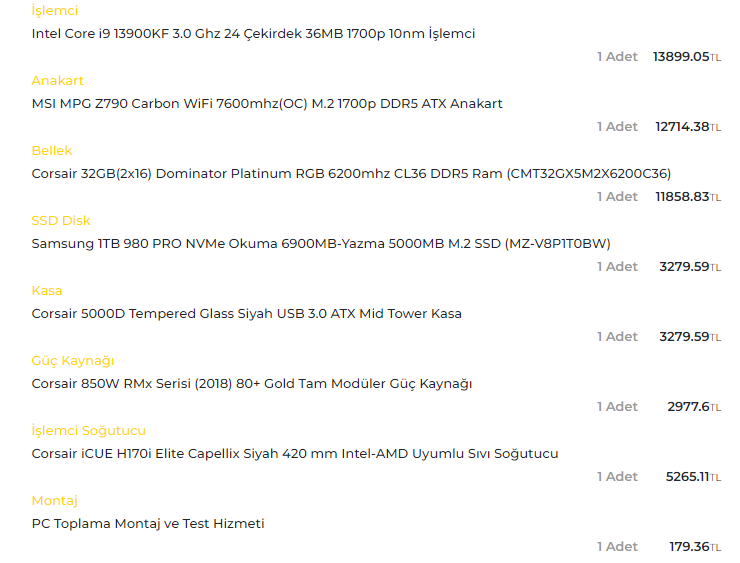
Task: Open the Corsair 5000D Tempered Glass case product
Action: click(x=246, y=314)
